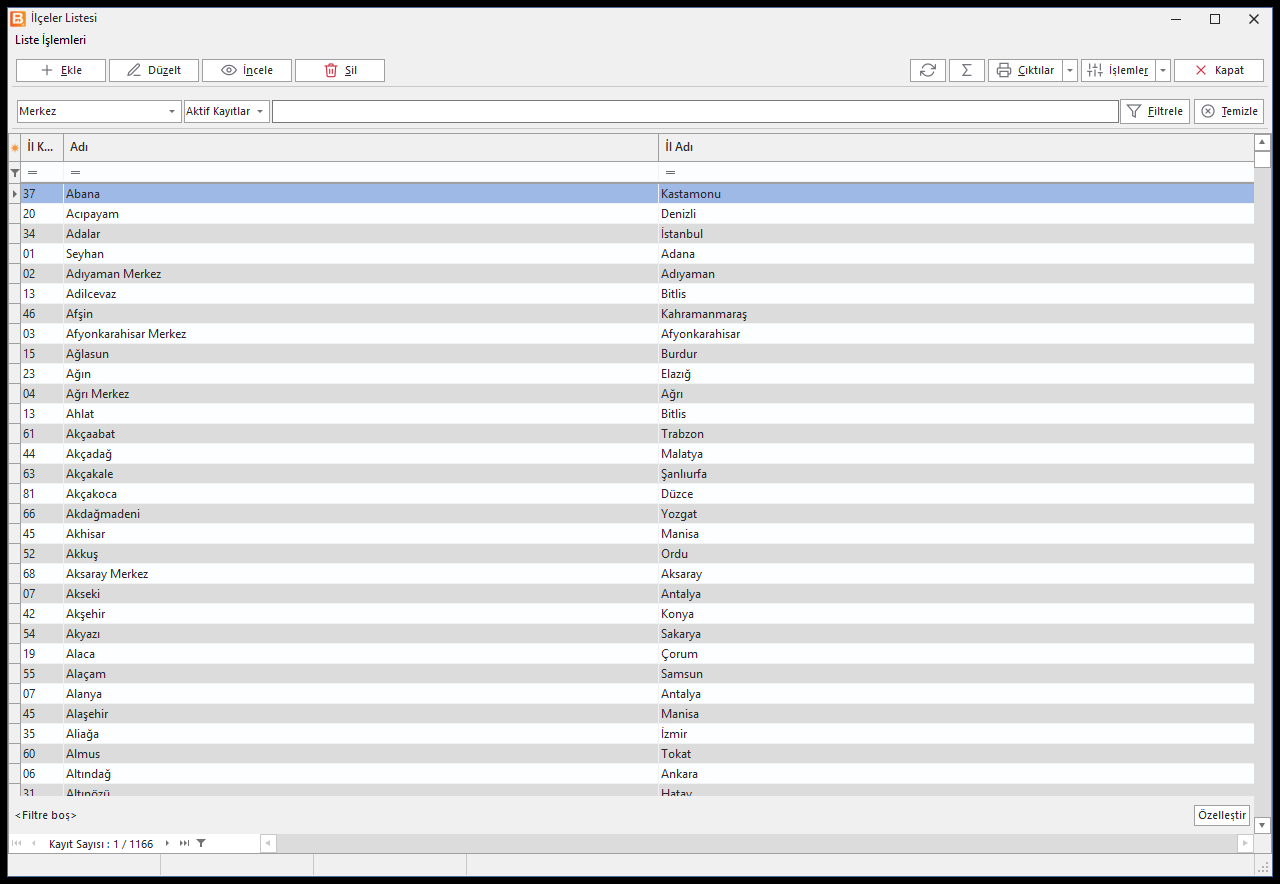This screenshot has width=1280, height=884.
Task: Click the Kapat close button
Action: 1219,70
